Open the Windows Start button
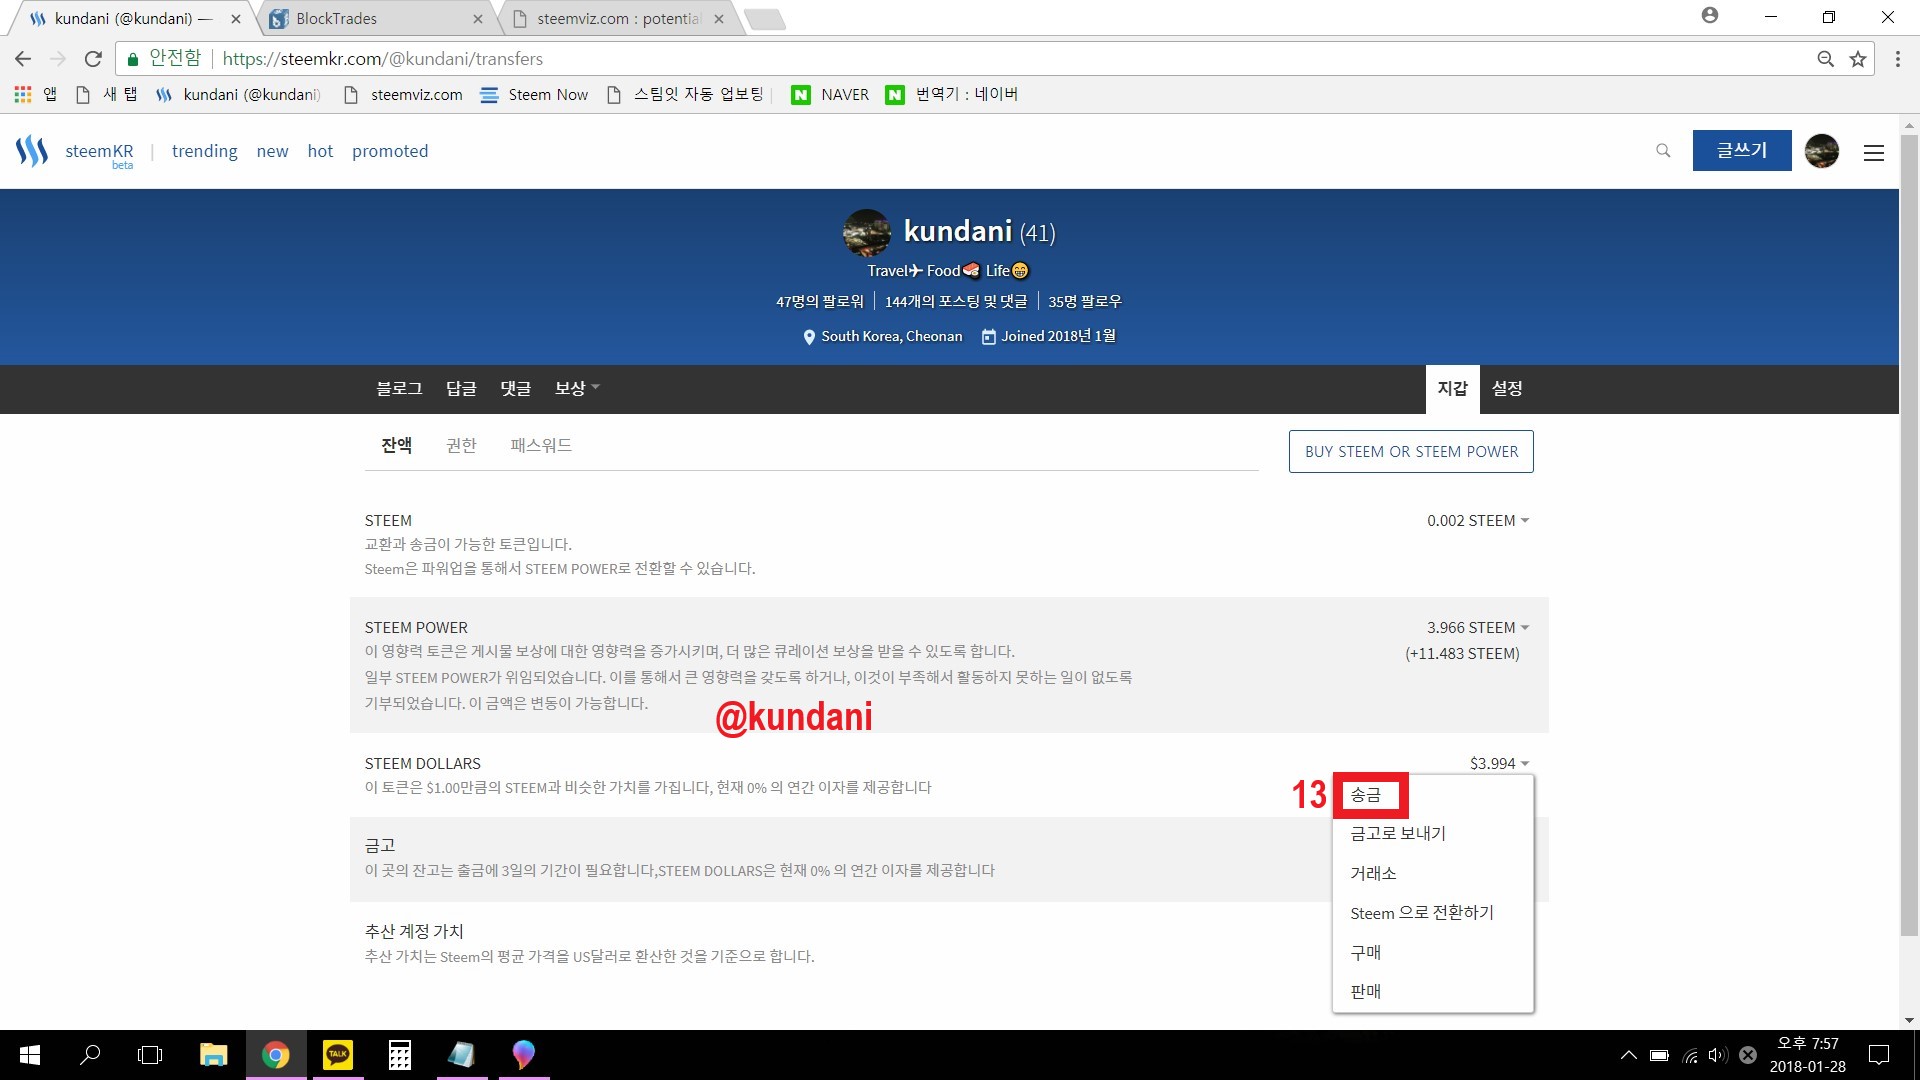 point(30,1055)
